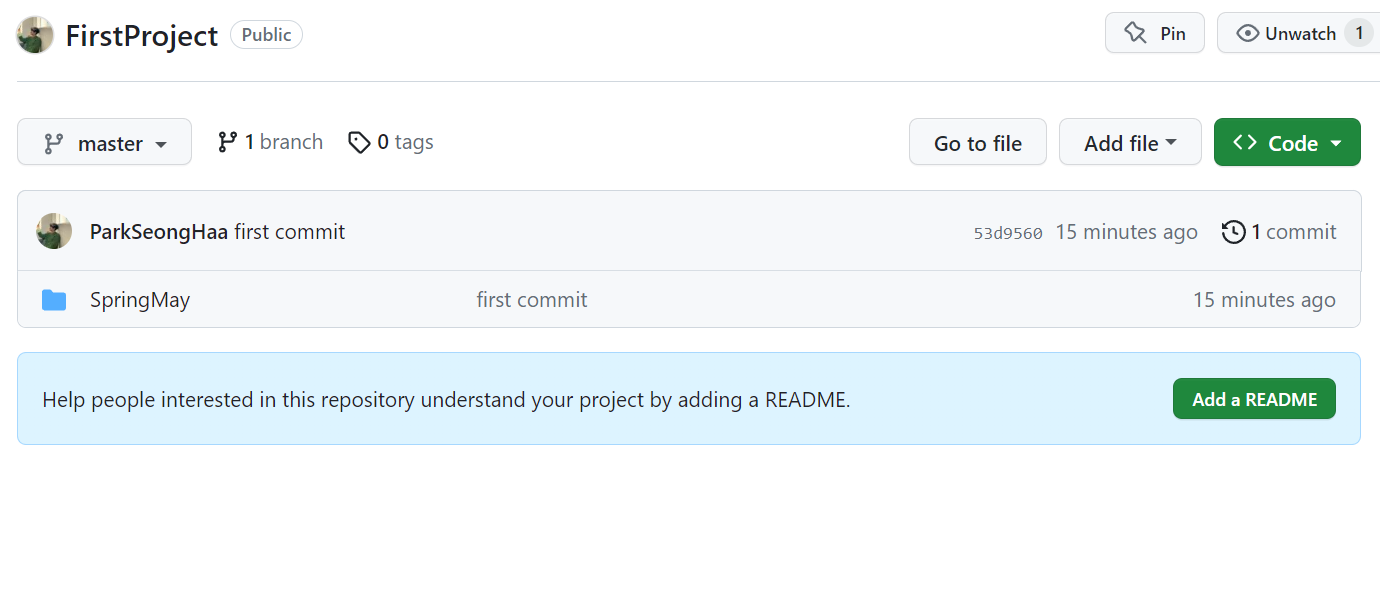Open the FirstProject repository title link
This screenshot has height=592, width=1380.
point(141,35)
